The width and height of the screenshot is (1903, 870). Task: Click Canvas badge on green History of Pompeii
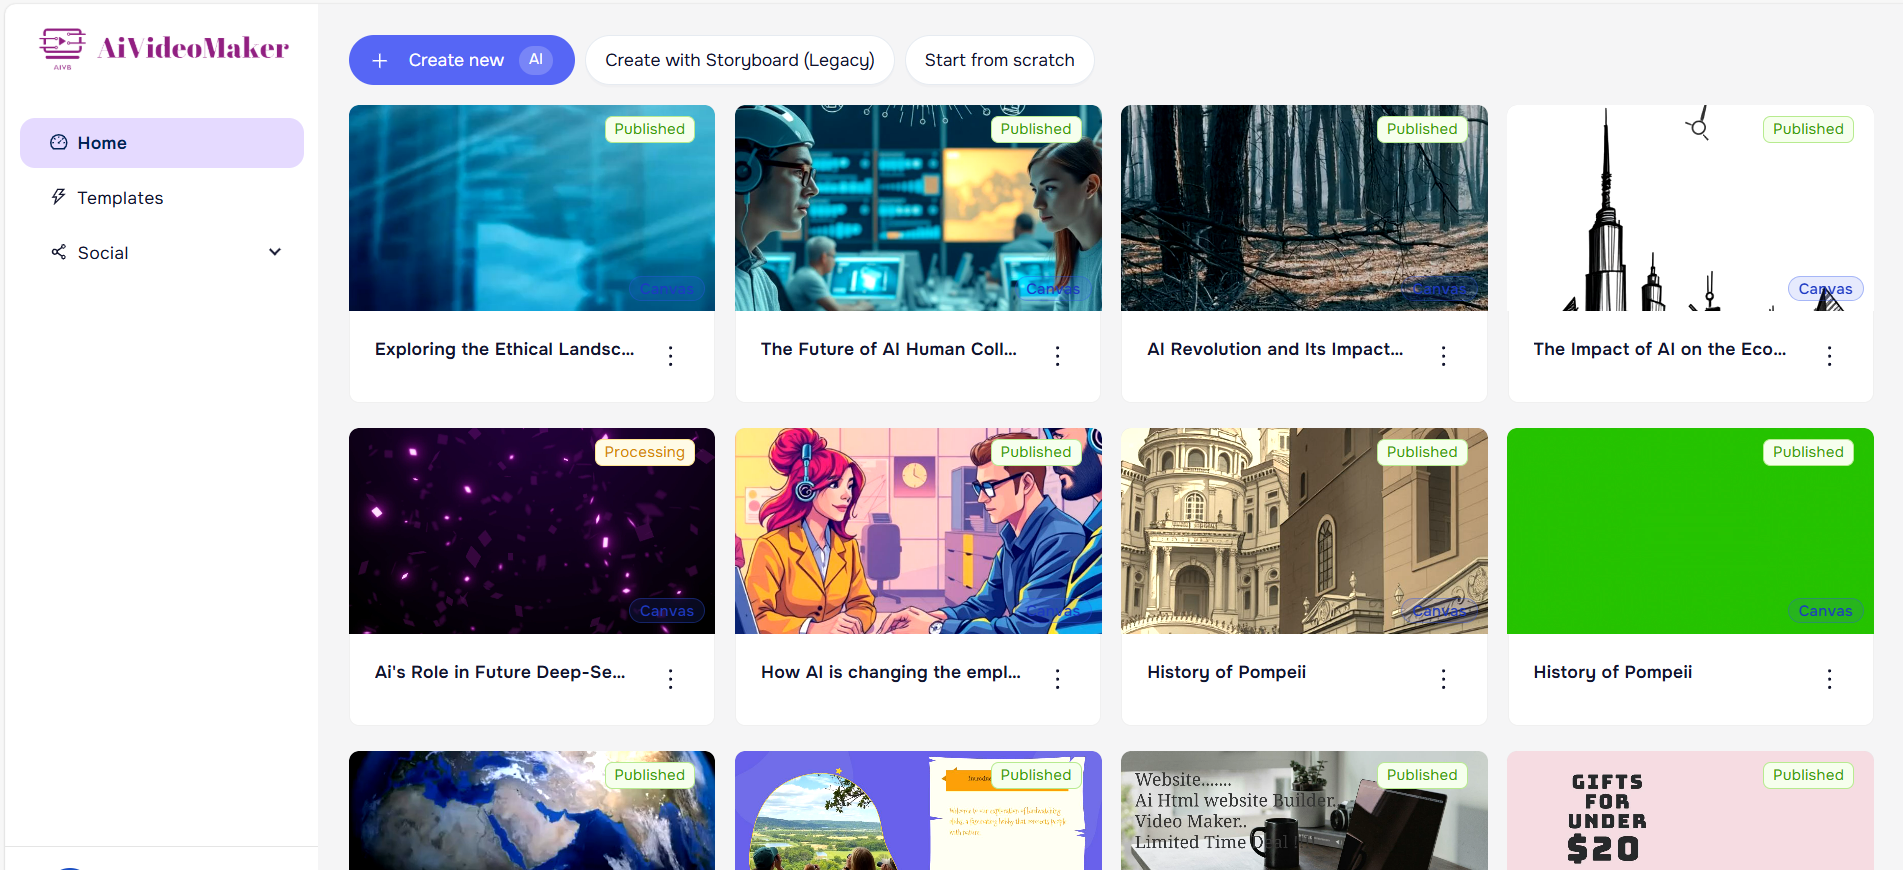coord(1825,611)
